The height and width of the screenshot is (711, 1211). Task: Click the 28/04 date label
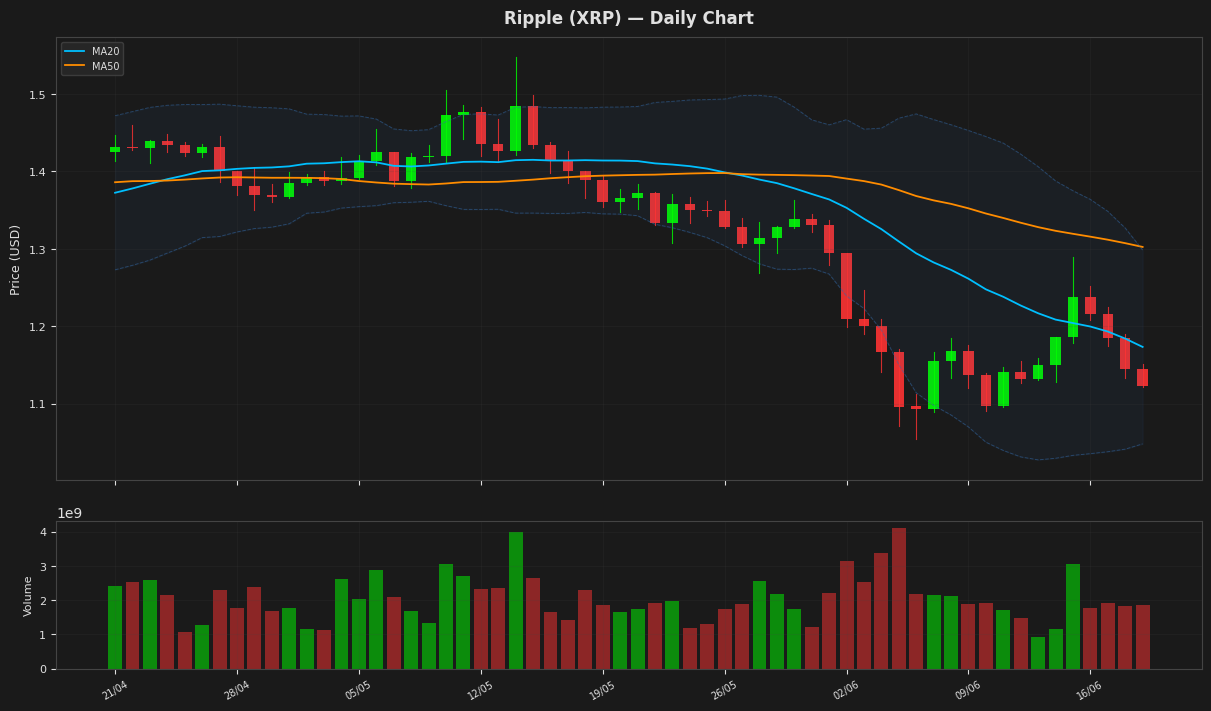pyautogui.click(x=237, y=690)
